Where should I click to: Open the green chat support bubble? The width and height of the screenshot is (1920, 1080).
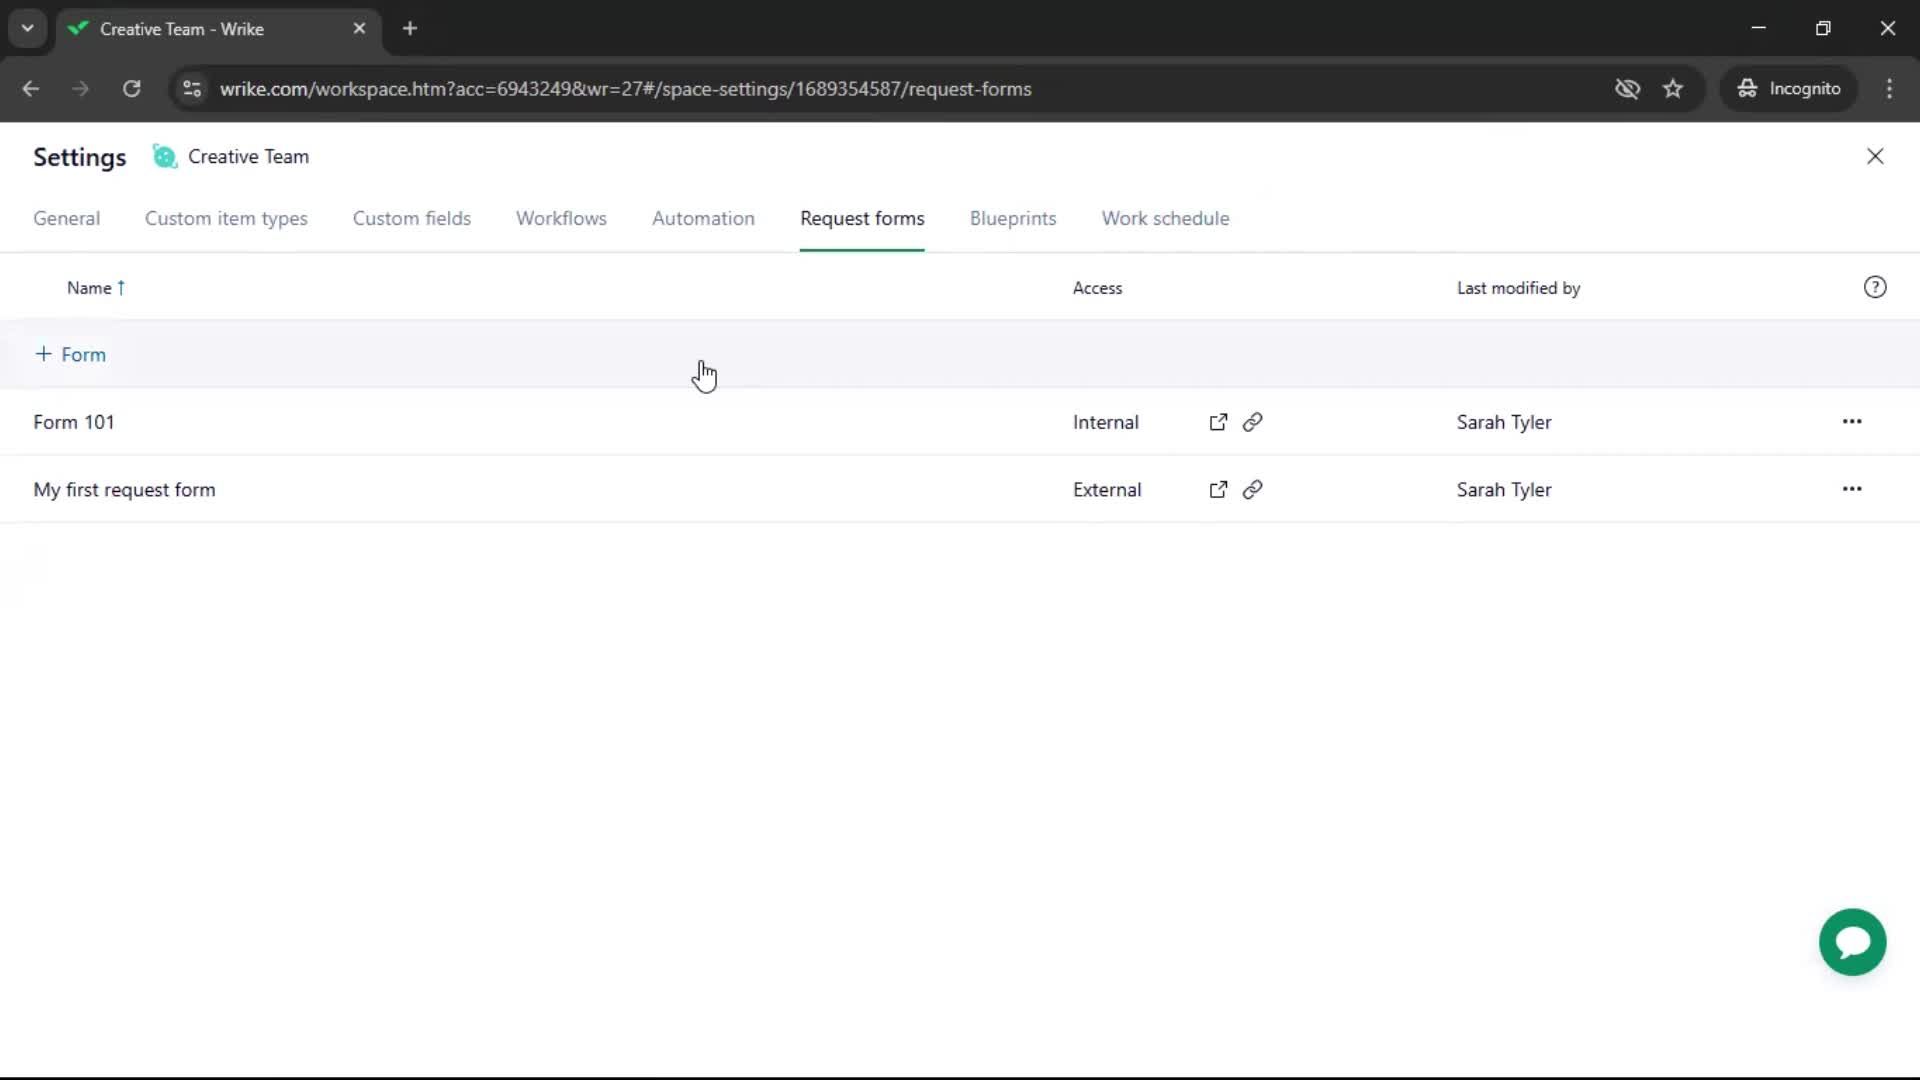pyautogui.click(x=1852, y=942)
